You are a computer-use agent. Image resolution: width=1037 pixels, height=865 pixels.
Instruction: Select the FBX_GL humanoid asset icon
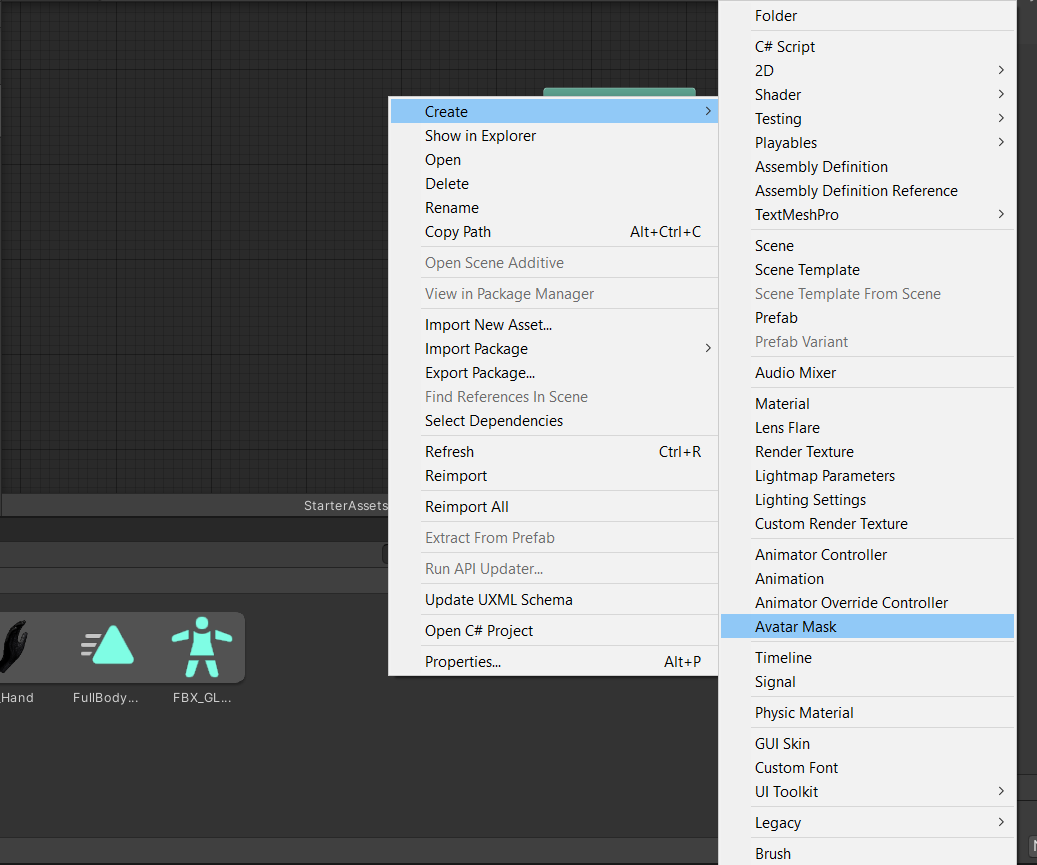click(x=202, y=647)
